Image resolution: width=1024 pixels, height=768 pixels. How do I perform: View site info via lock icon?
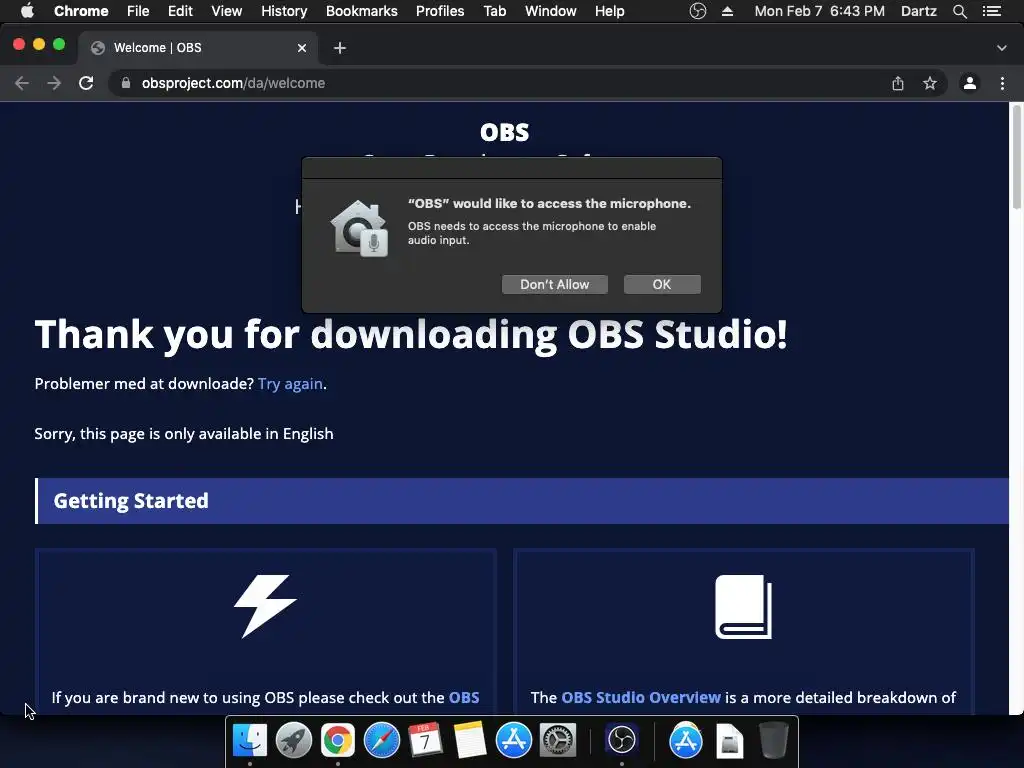pyautogui.click(x=126, y=83)
